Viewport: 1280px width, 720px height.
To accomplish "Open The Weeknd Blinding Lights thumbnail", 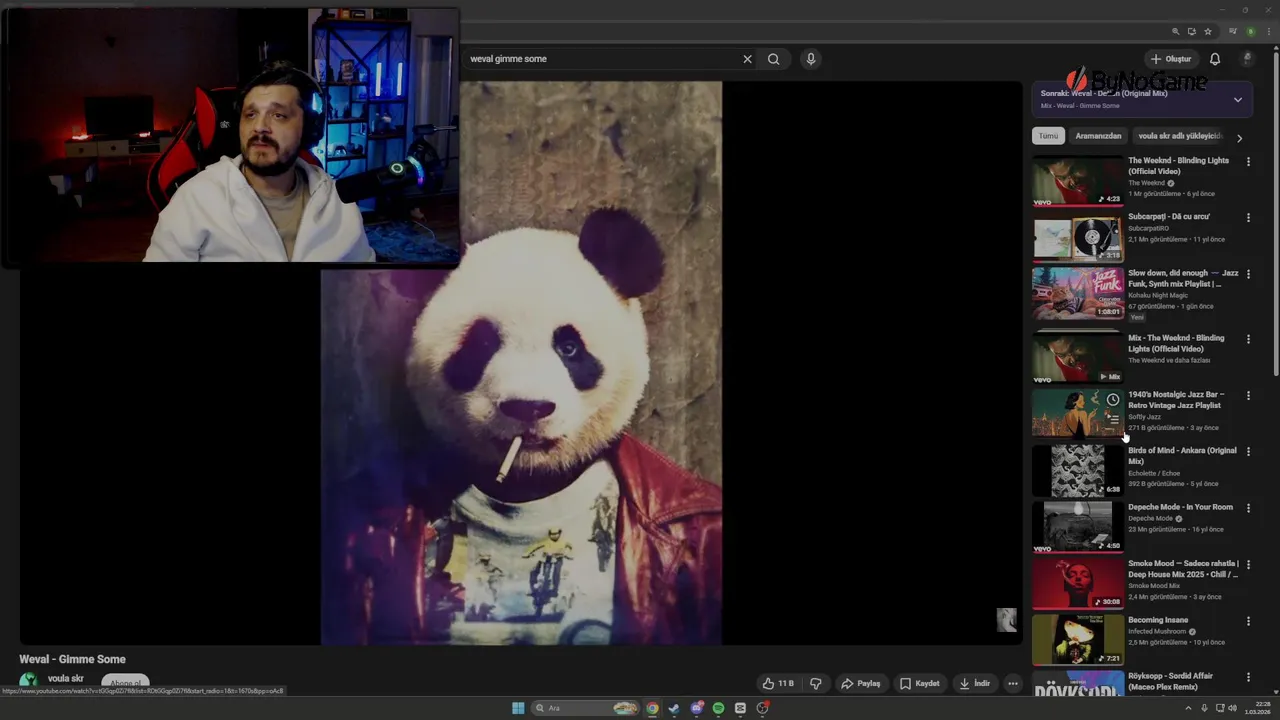I will click(1078, 181).
